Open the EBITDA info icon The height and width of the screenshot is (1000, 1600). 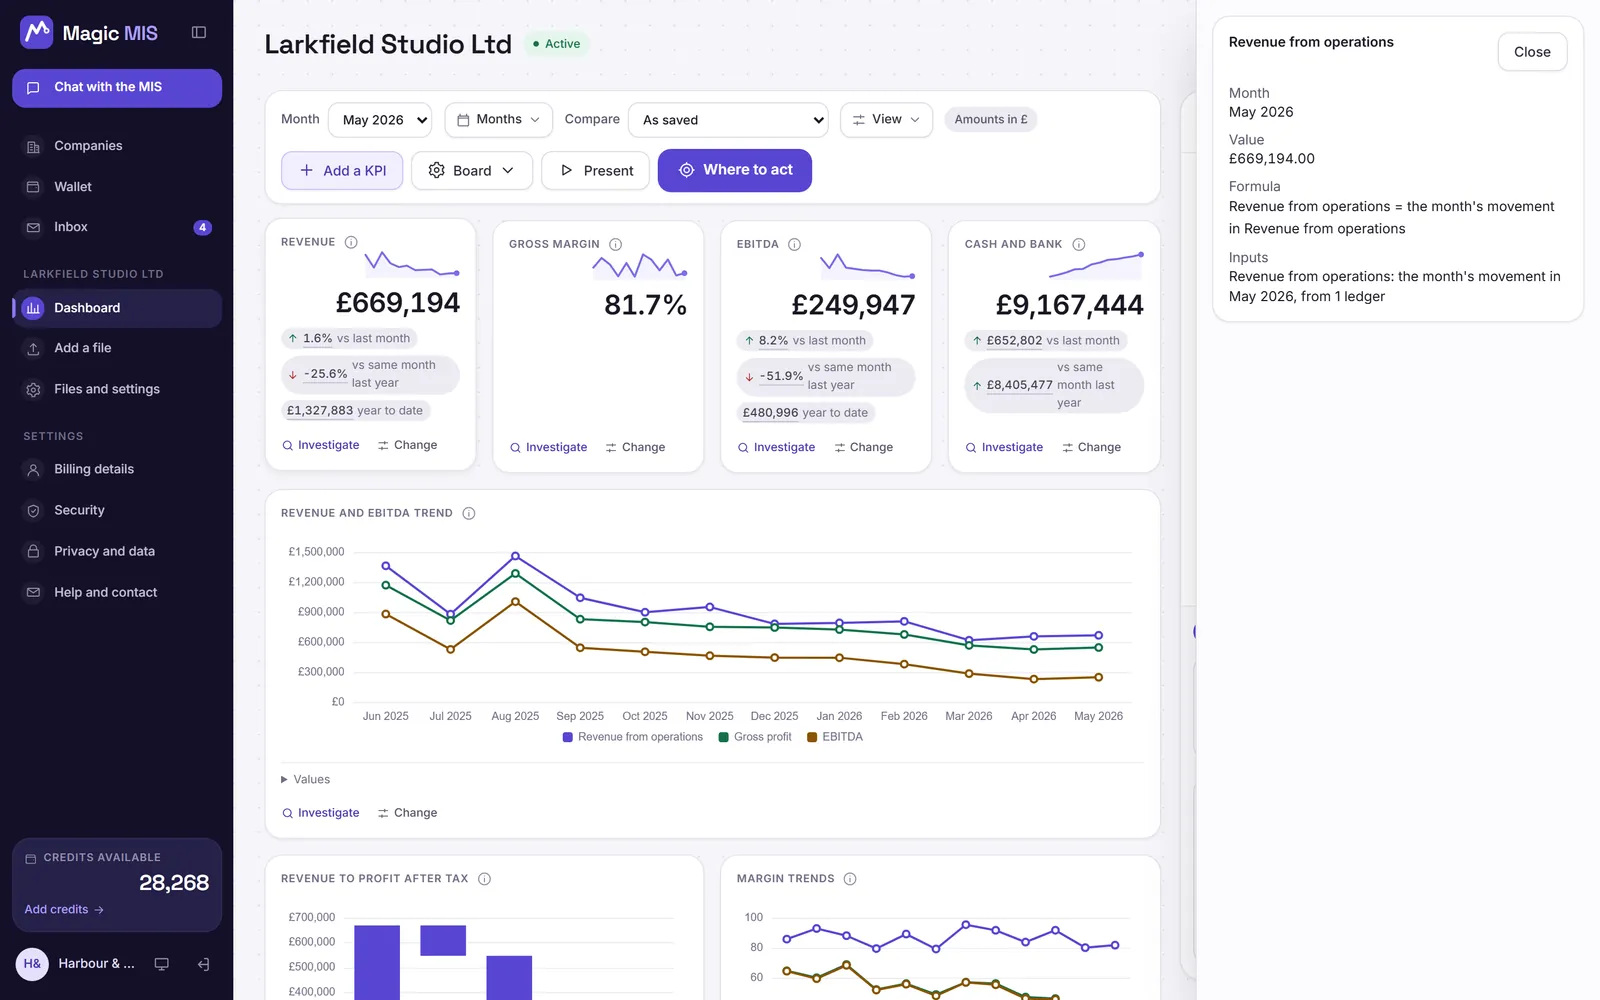pyautogui.click(x=795, y=244)
